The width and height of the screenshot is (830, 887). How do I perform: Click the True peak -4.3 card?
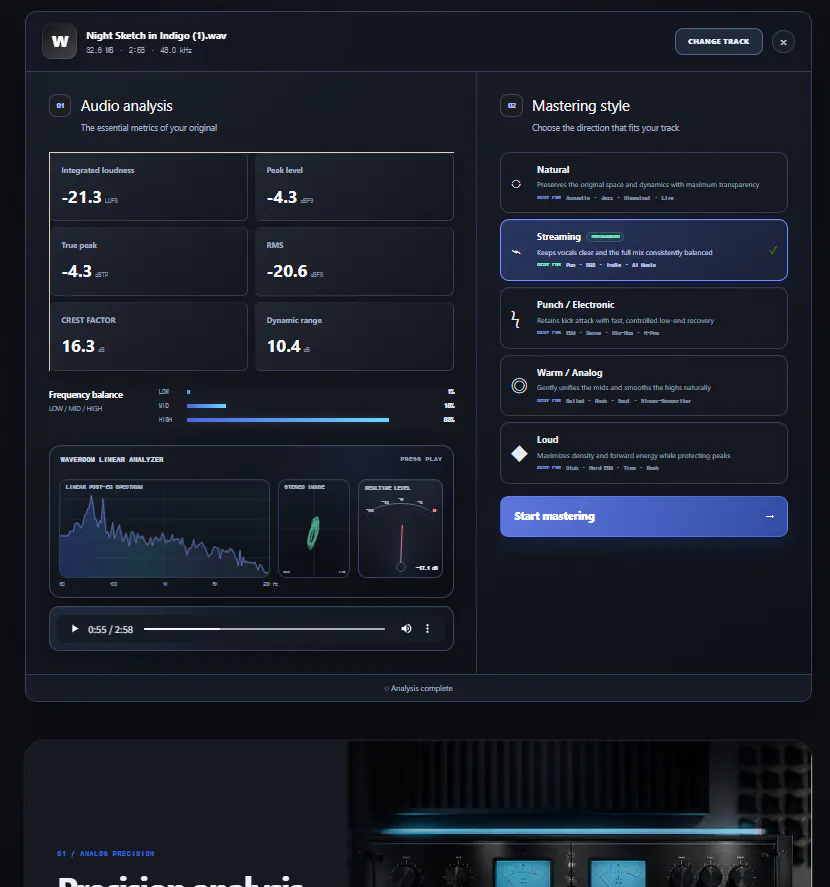tap(149, 261)
